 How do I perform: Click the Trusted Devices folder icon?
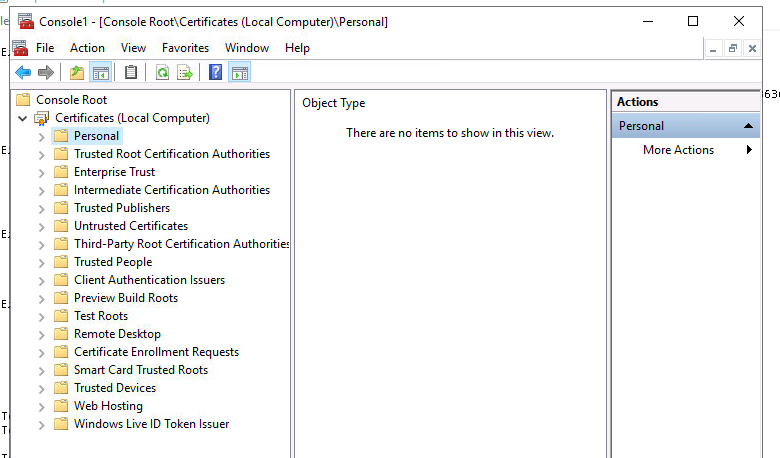click(61, 388)
